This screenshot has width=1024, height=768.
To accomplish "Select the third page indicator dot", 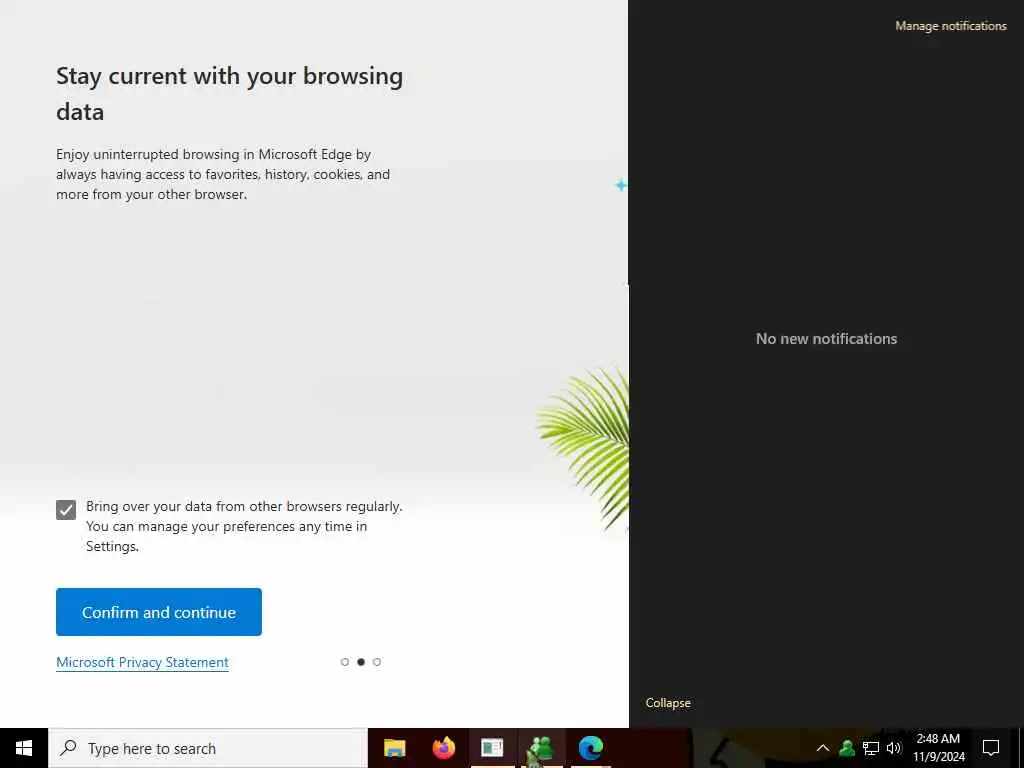I will [377, 662].
